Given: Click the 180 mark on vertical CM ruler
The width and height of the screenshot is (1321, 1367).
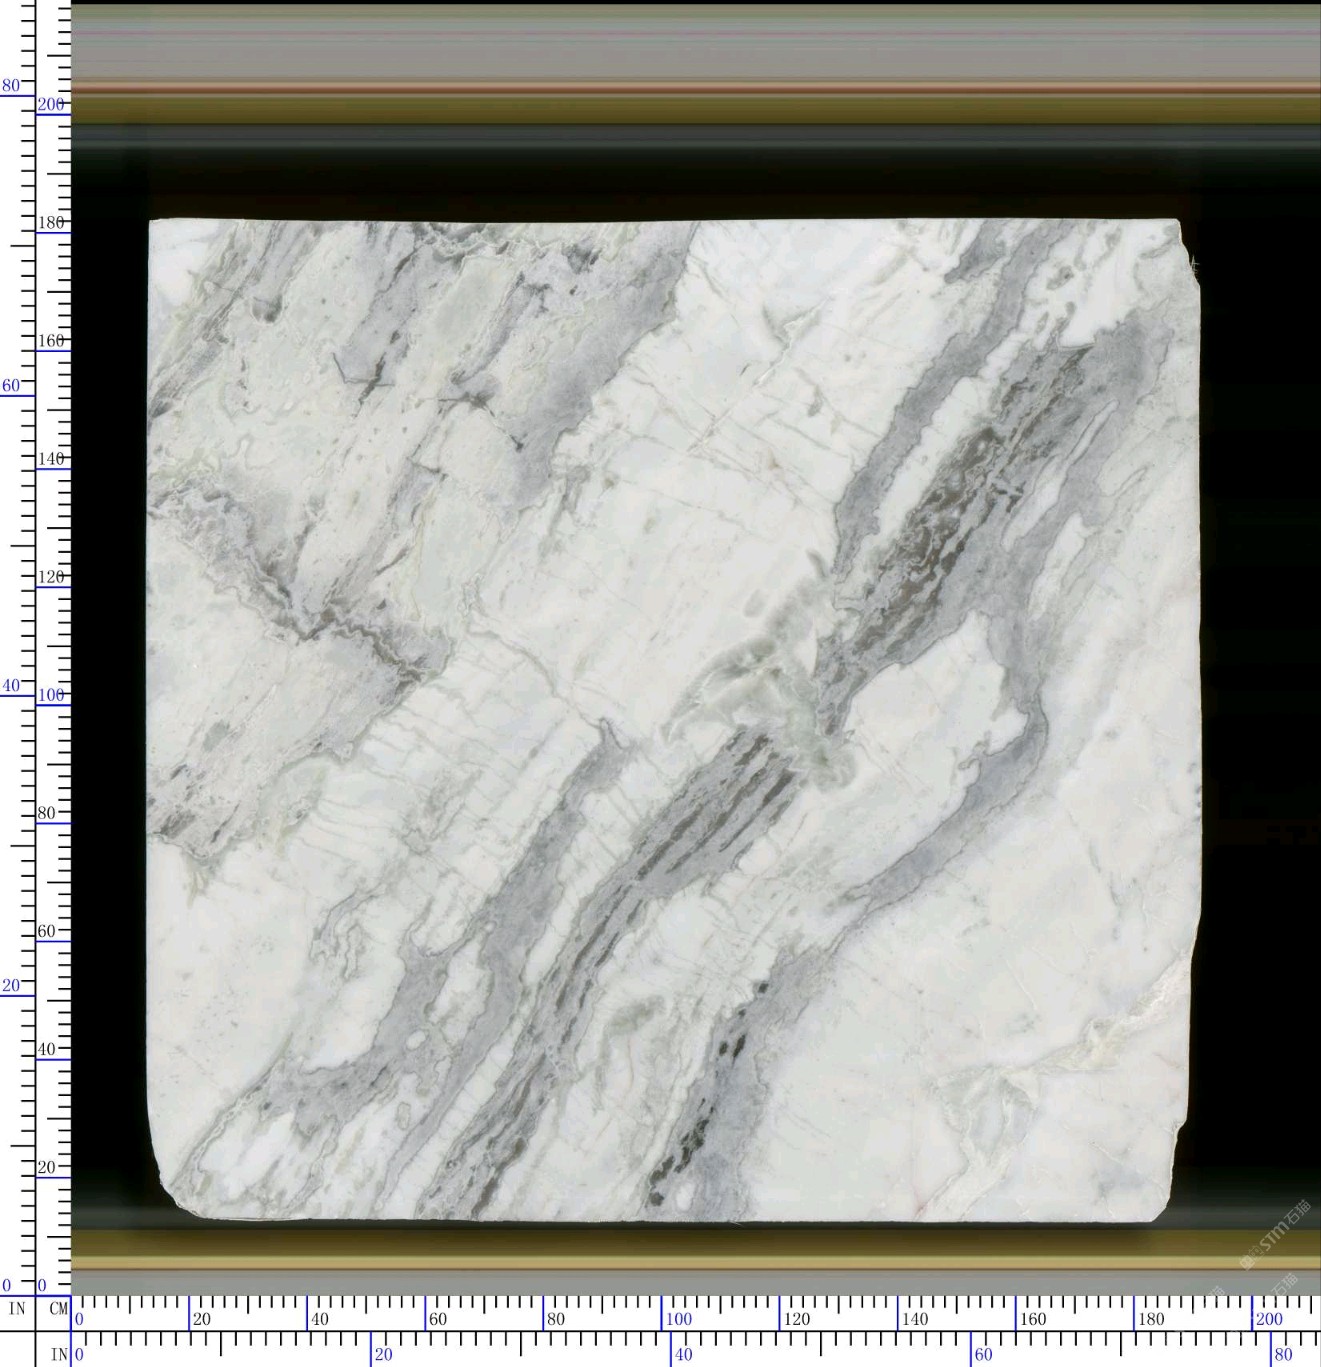Looking at the screenshot, I should coord(51,223).
